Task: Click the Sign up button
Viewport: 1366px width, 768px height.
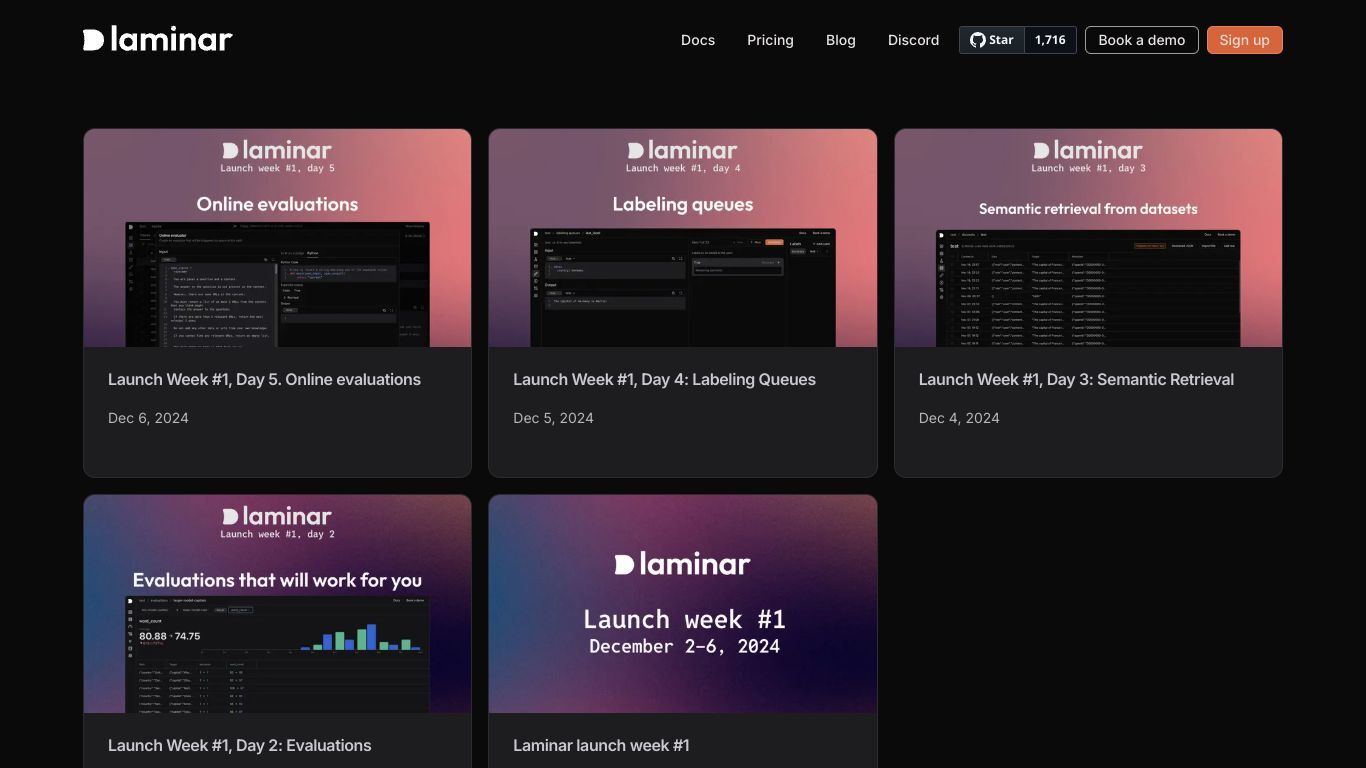Action: [x=1245, y=40]
